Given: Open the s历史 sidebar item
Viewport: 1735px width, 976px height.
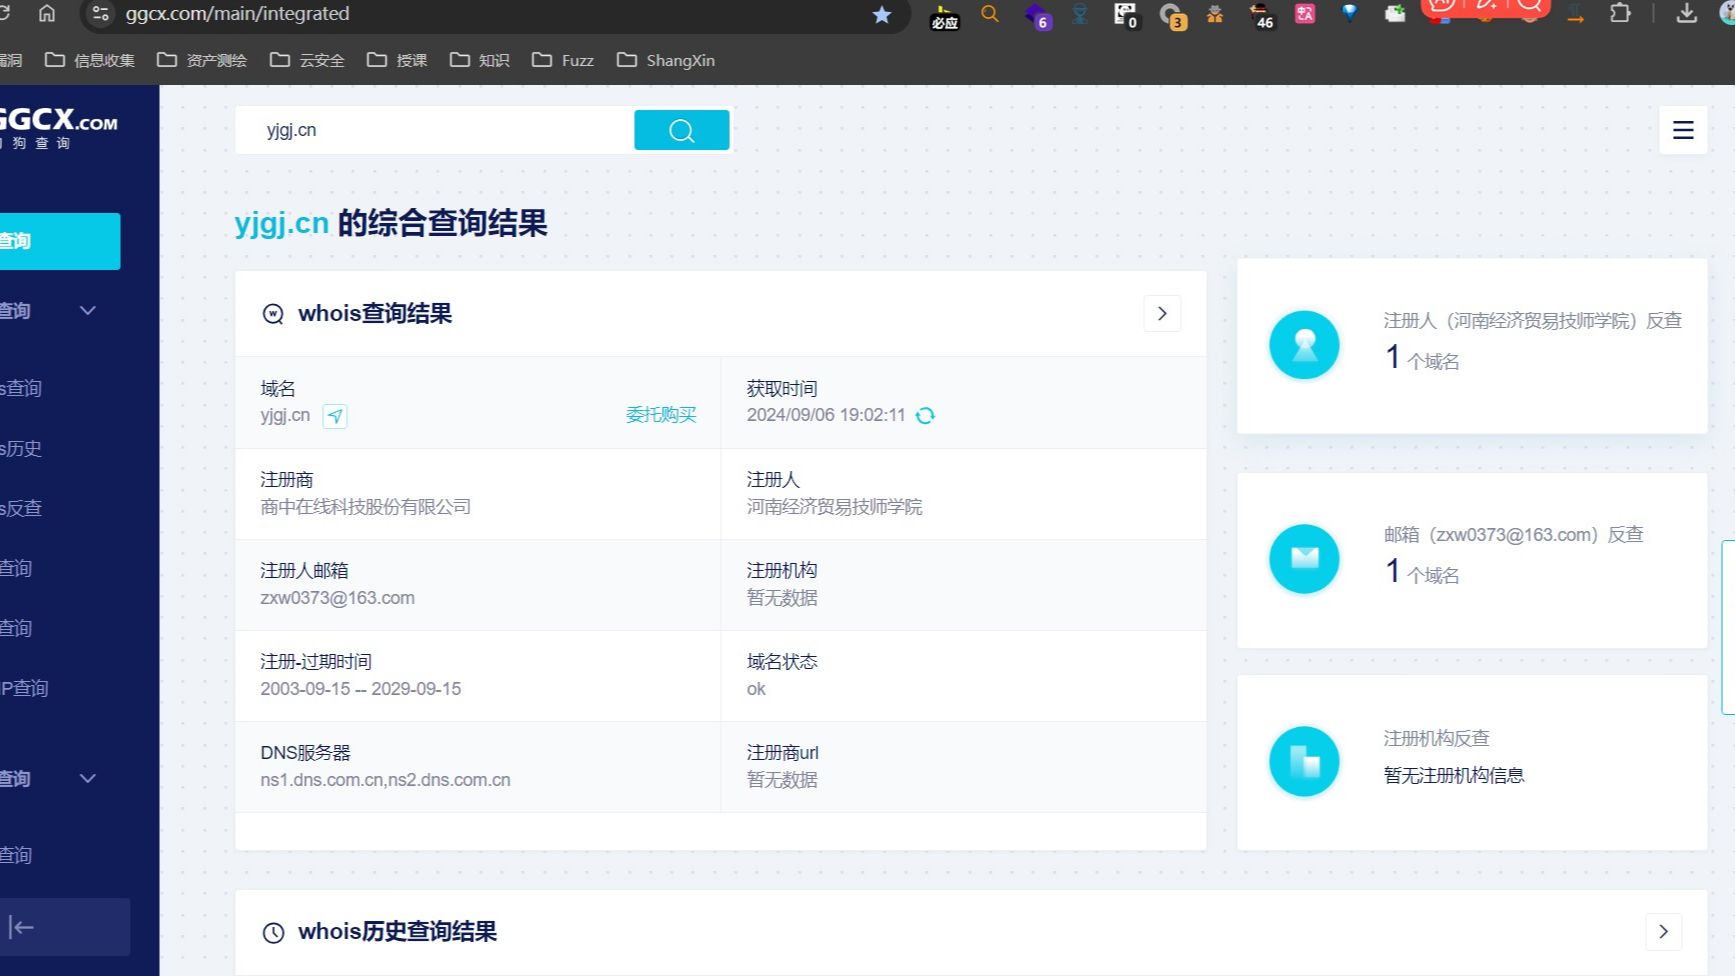Looking at the screenshot, I should pos(21,449).
